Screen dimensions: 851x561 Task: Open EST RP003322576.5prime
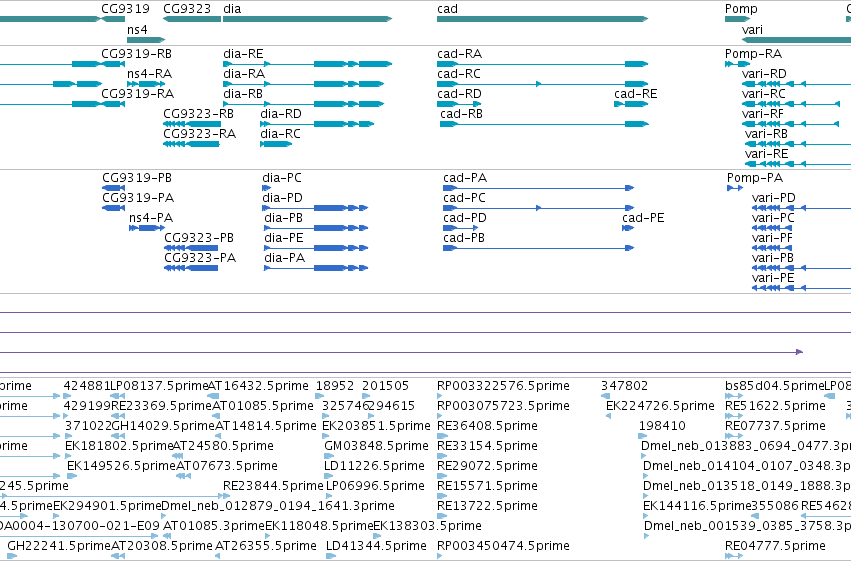point(503,386)
